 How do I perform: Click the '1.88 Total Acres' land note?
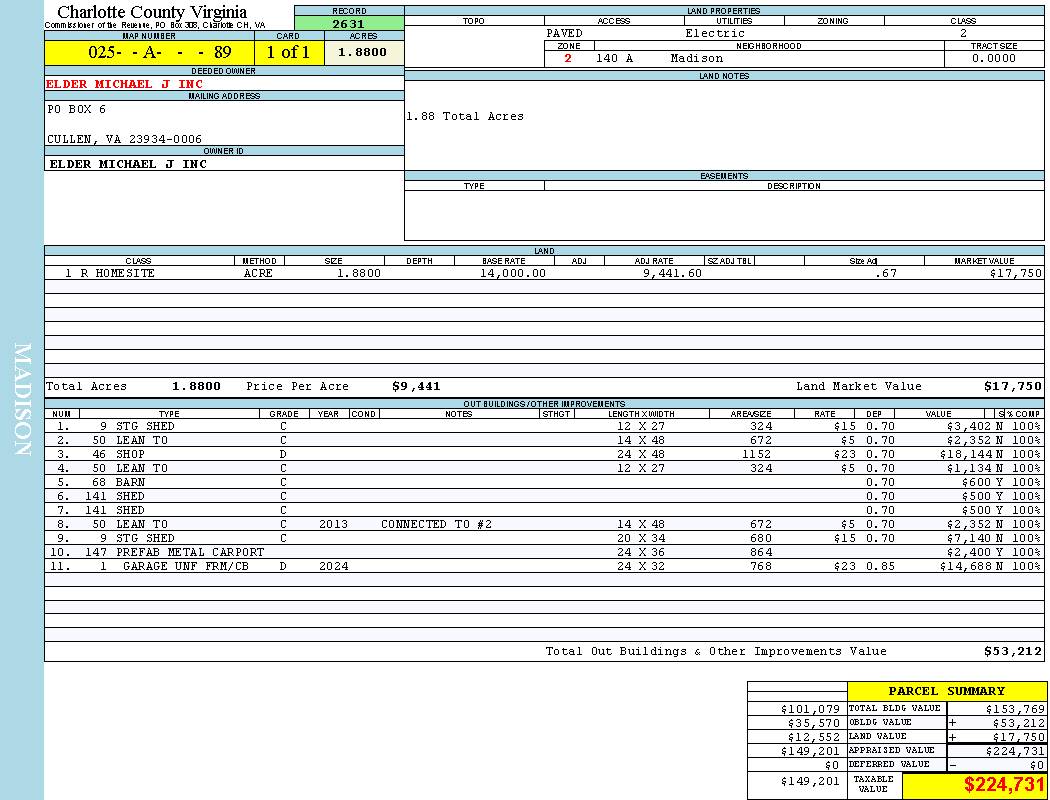465,116
